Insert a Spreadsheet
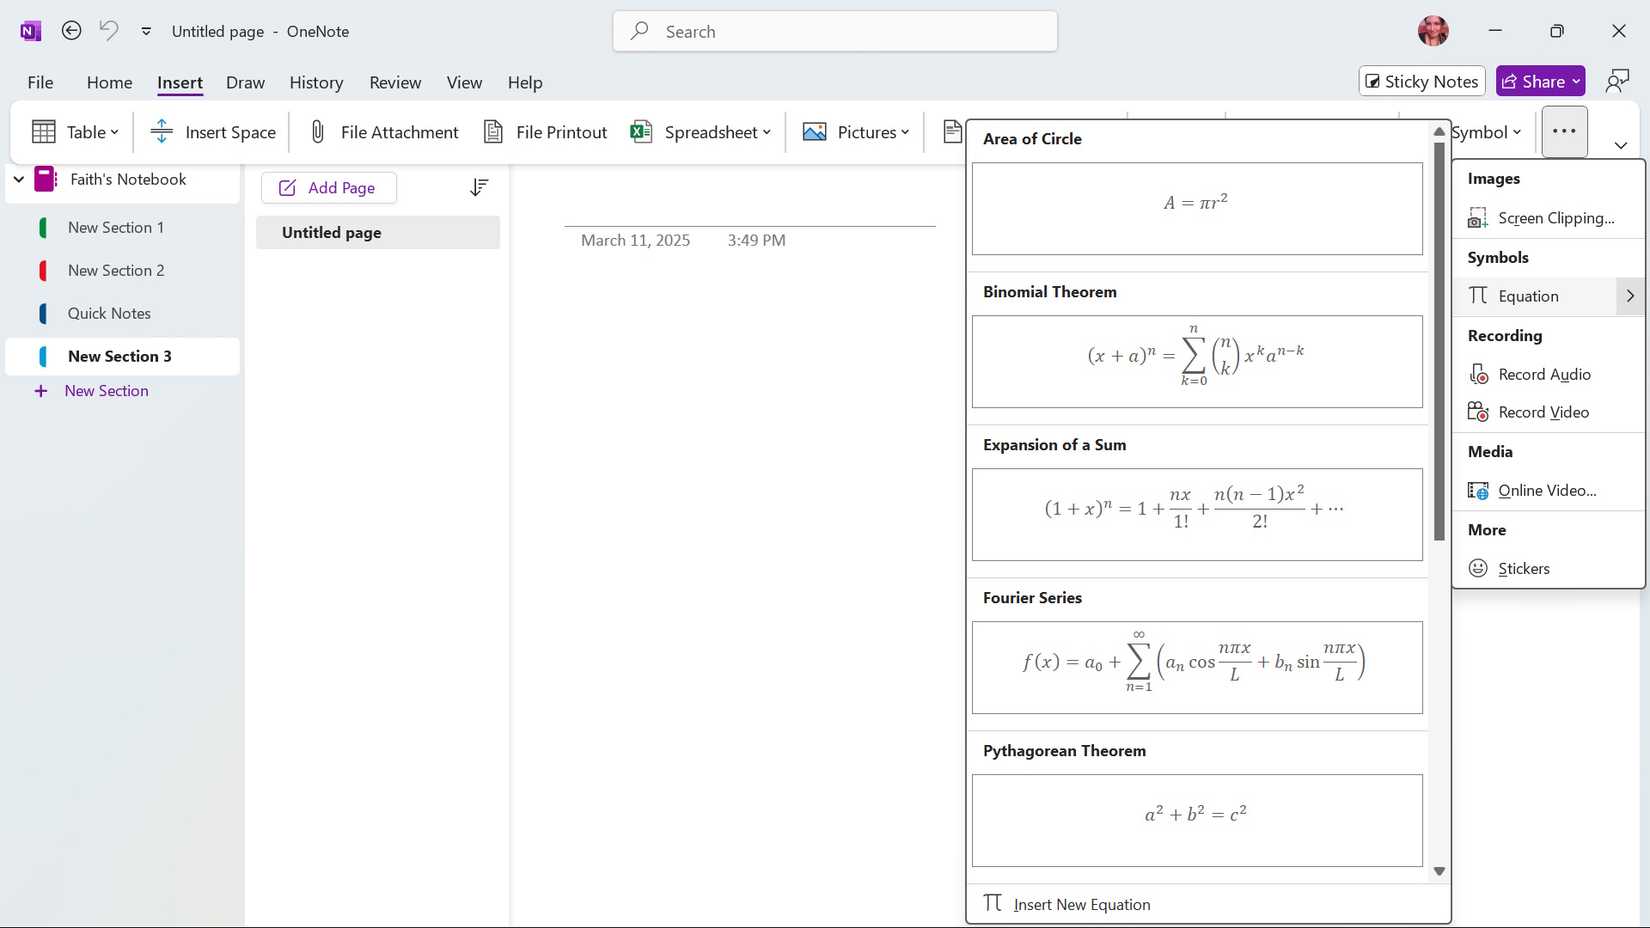 (700, 131)
